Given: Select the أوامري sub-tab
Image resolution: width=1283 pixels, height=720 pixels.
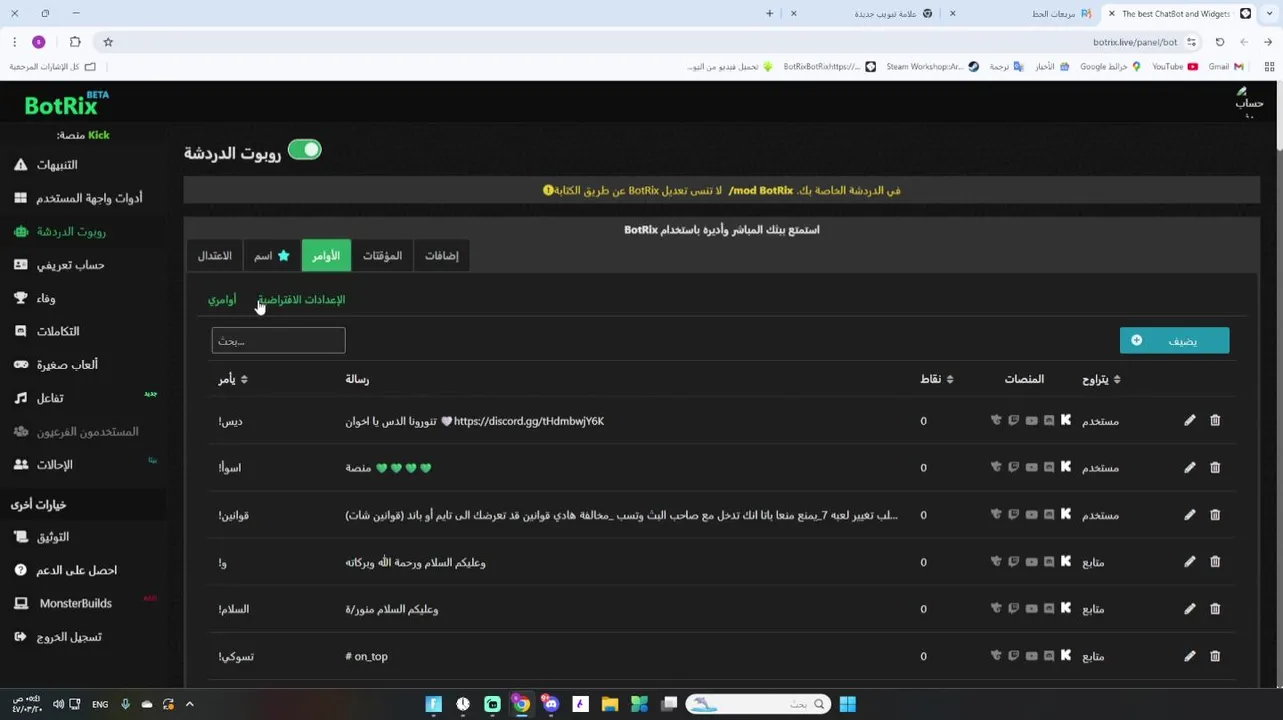Looking at the screenshot, I should 222,300.
